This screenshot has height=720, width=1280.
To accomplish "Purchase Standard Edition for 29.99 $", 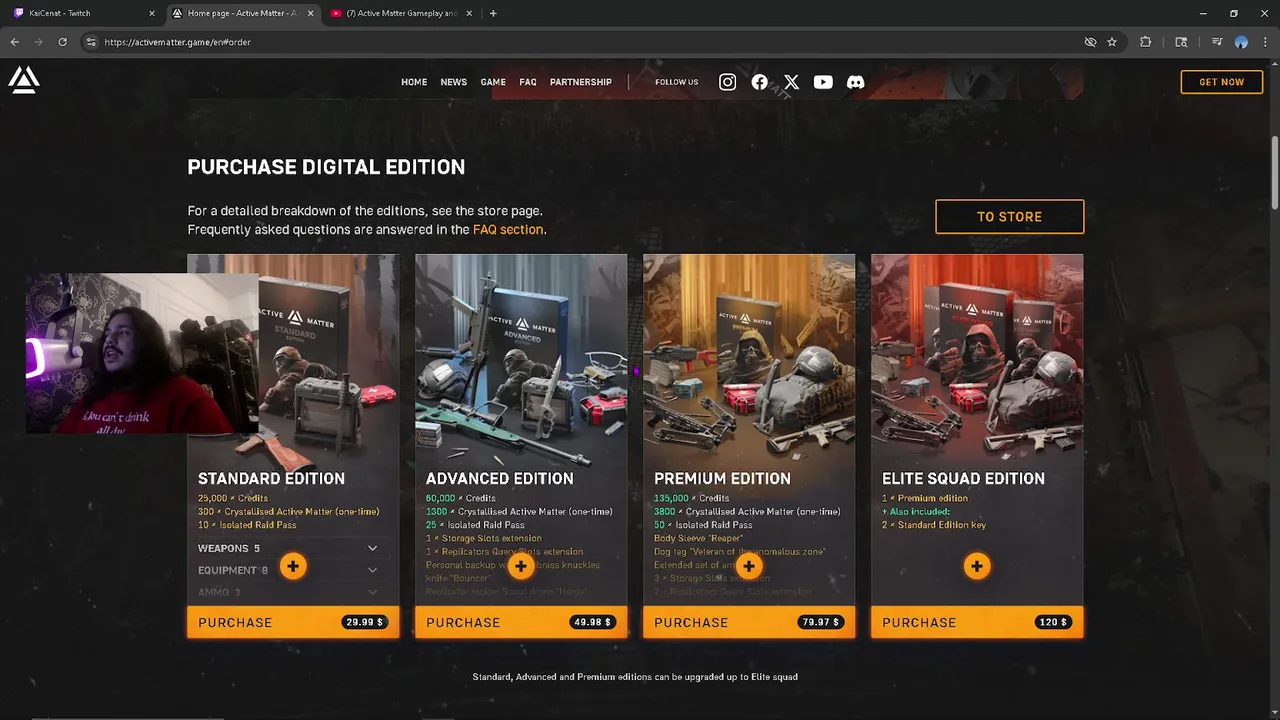I will pyautogui.click(x=293, y=622).
